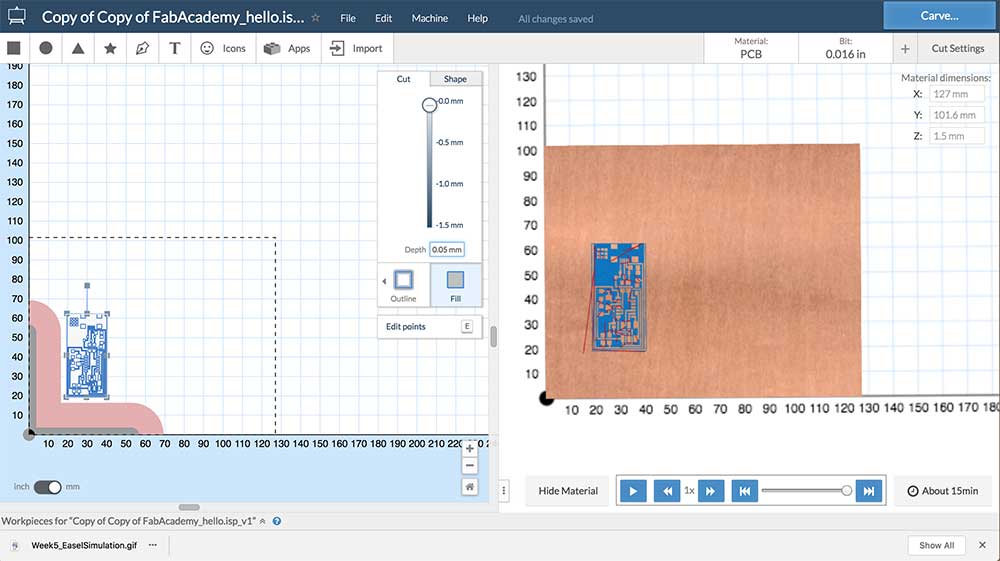Screen dimensions: 1000x561
Task: Collapse the Workpieces panel chevron
Action: (x=262, y=521)
